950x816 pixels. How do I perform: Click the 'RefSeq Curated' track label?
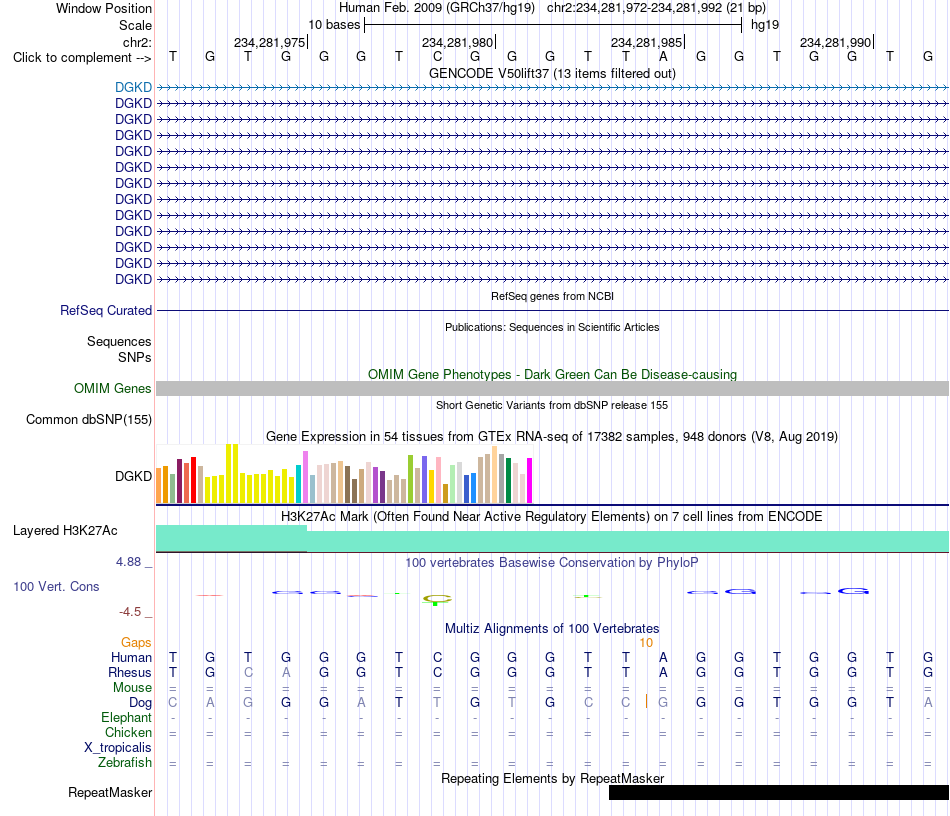pyautogui.click(x=105, y=310)
